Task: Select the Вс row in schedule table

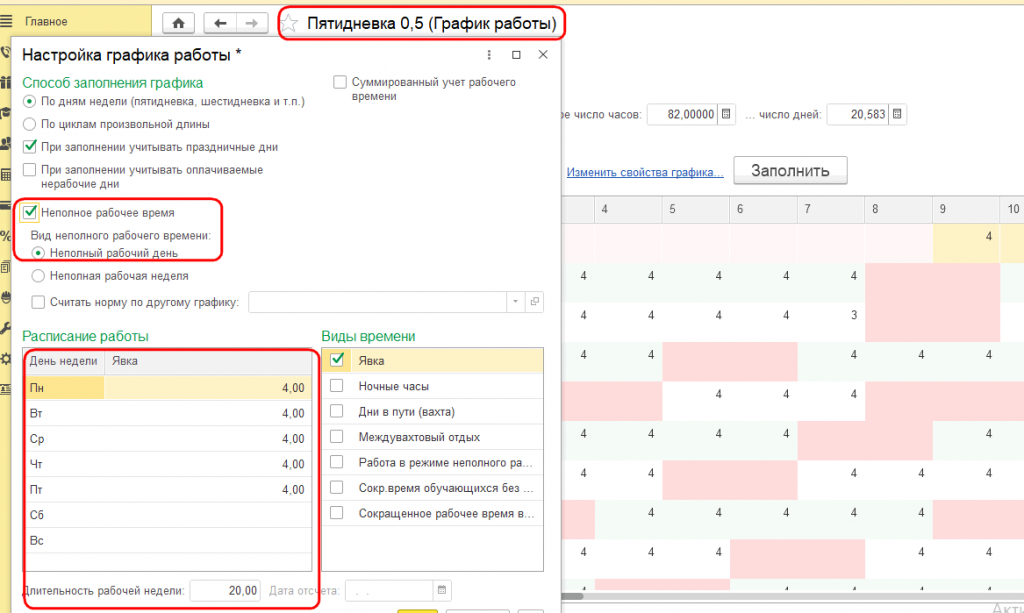Action: point(167,541)
